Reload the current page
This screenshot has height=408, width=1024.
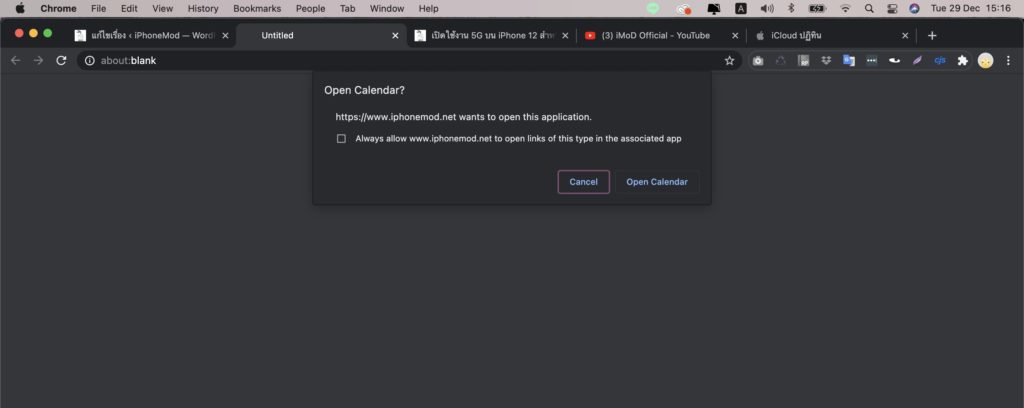pyautogui.click(x=61, y=60)
